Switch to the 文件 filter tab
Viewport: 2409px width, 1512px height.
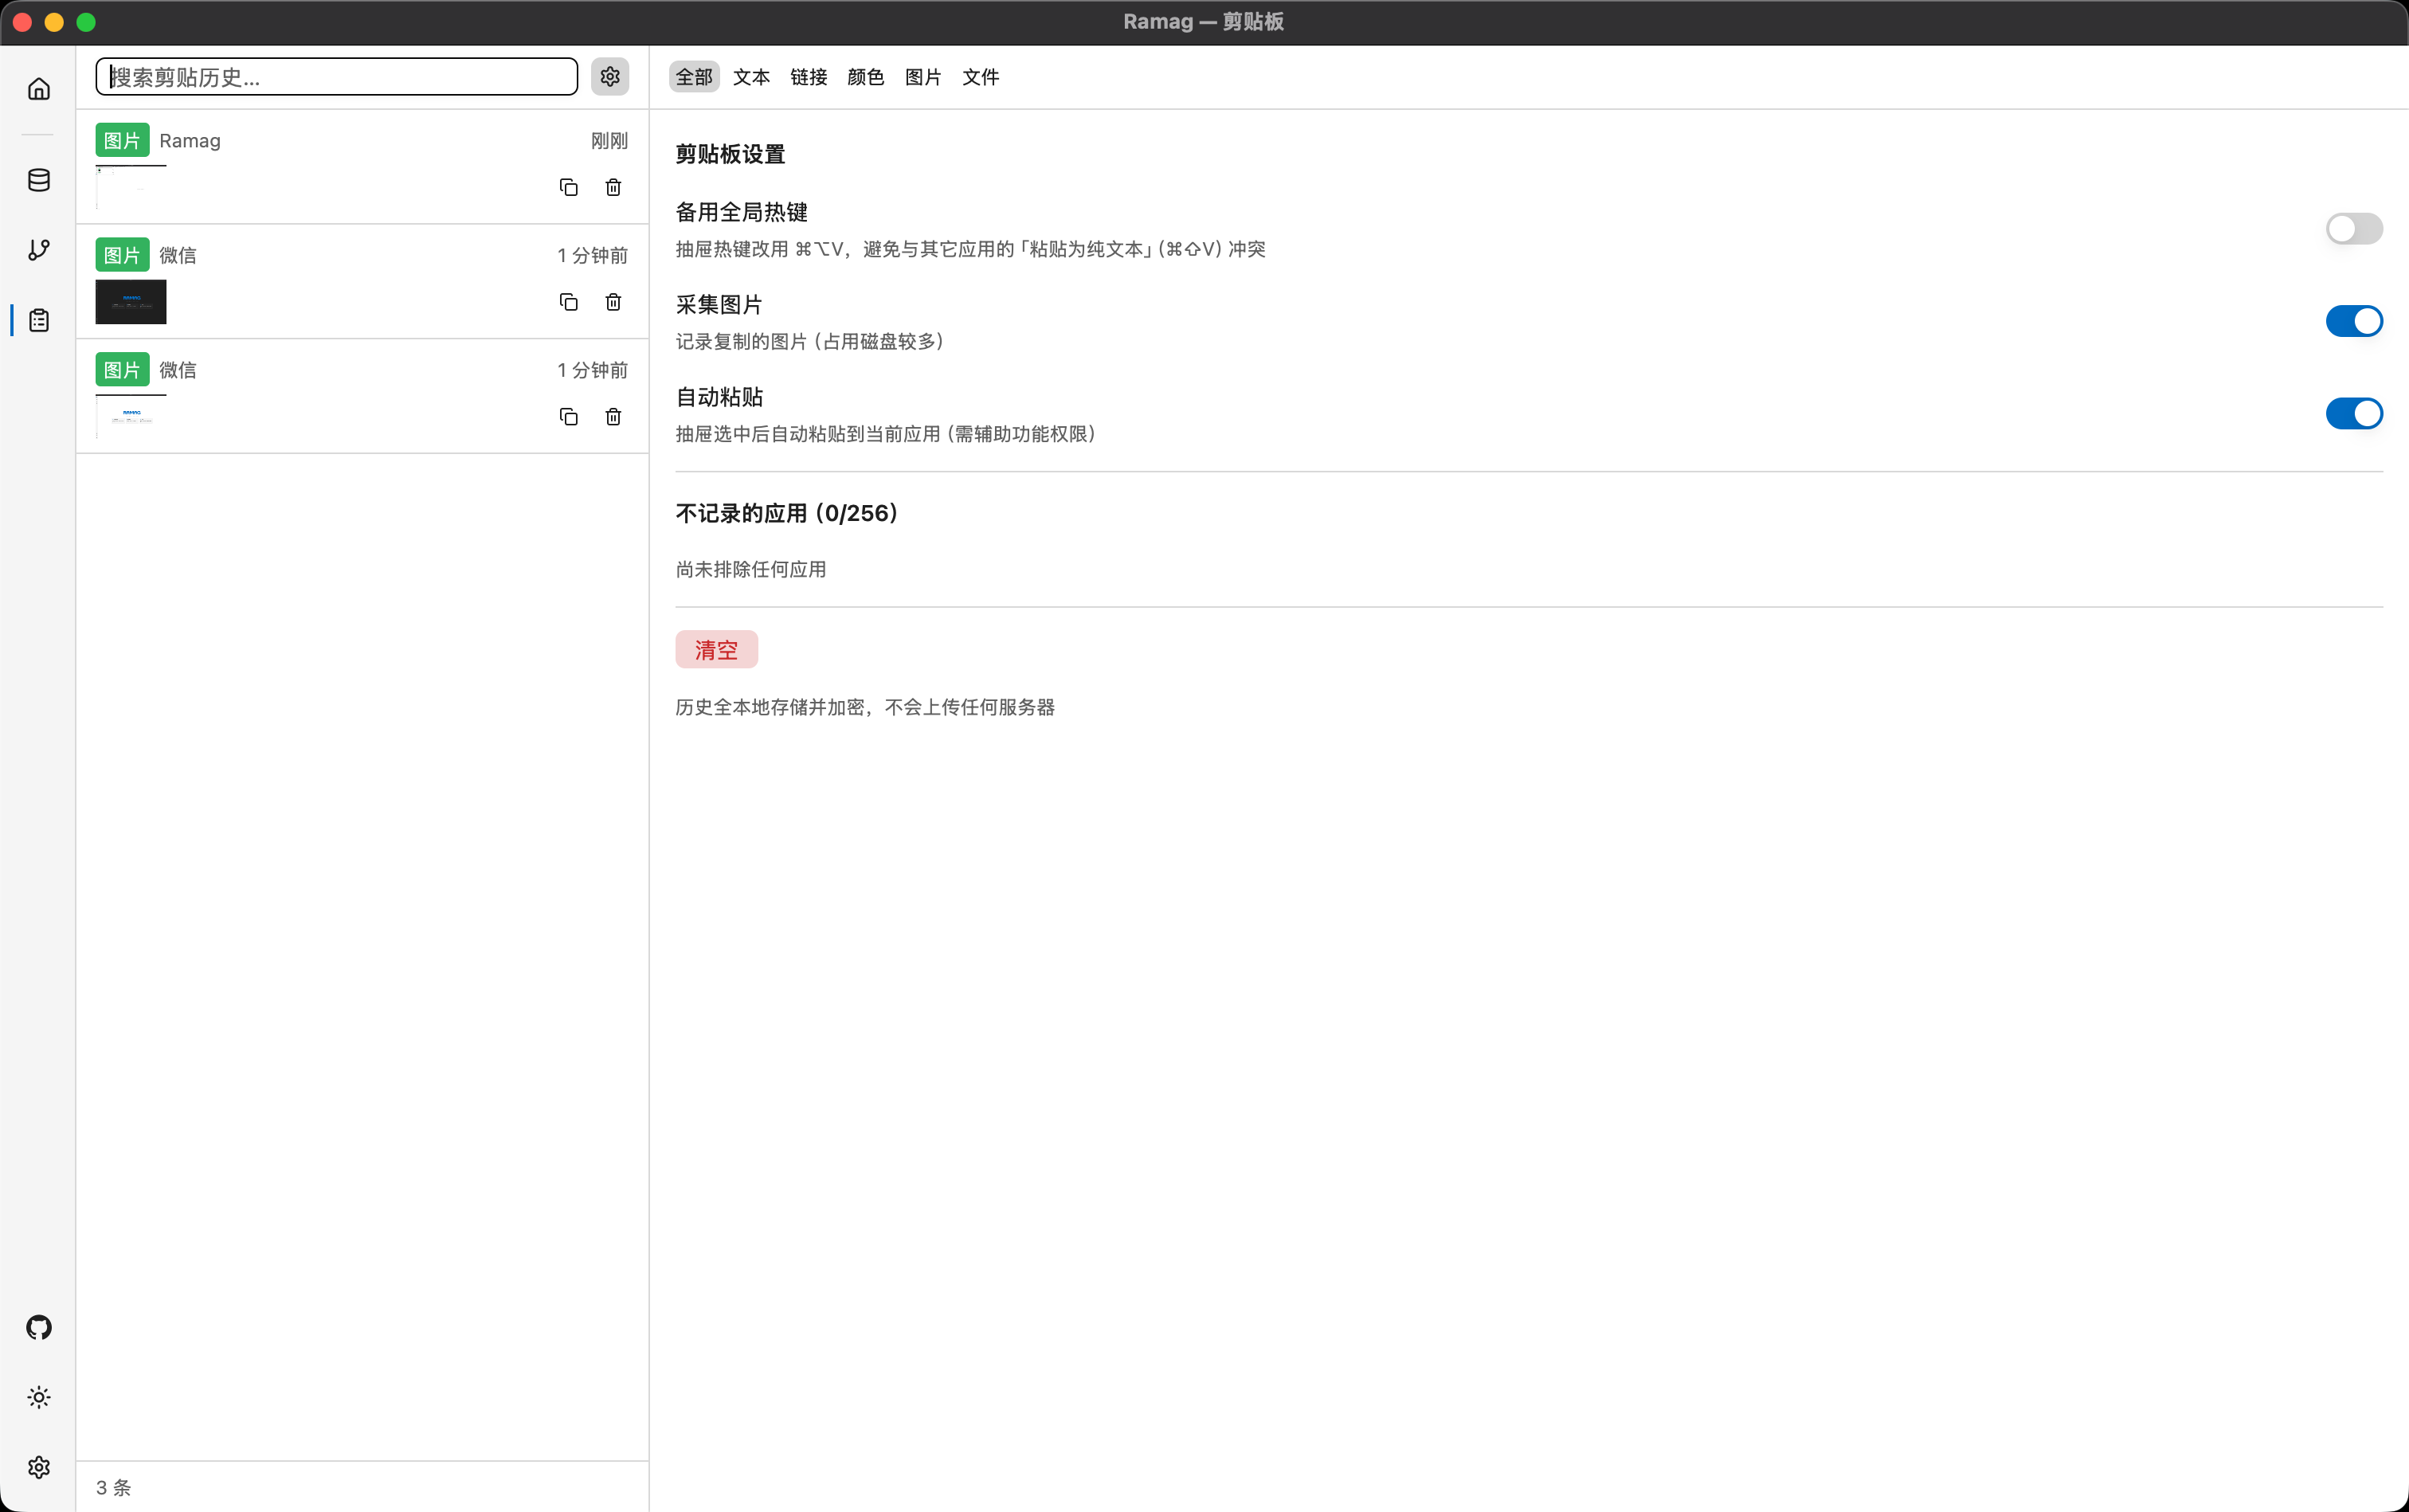coord(980,77)
